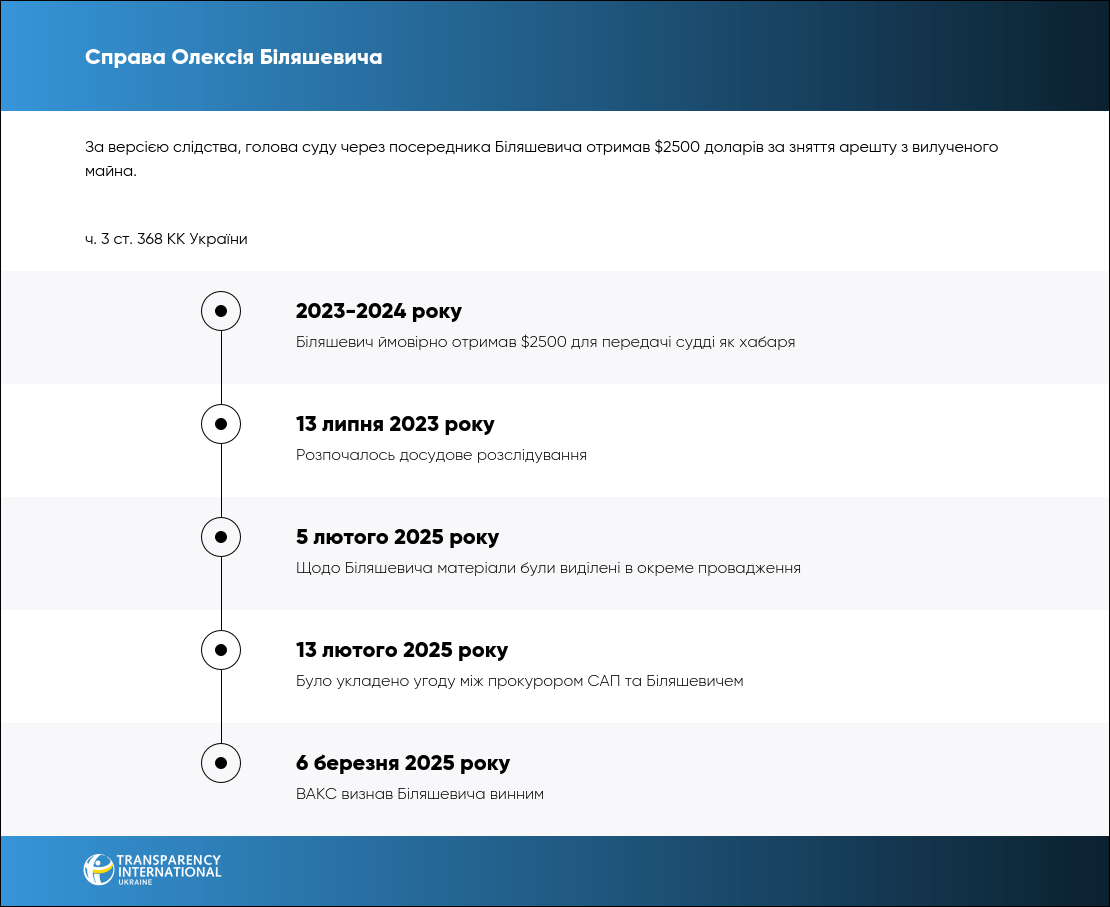The width and height of the screenshot is (1110, 907).
Task: Click 'Було укладено угоду між прокурором САП' text
Action: pyautogui.click(x=520, y=681)
